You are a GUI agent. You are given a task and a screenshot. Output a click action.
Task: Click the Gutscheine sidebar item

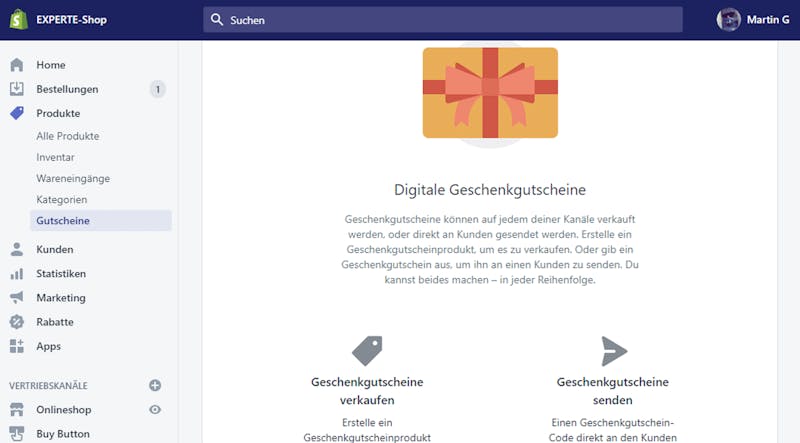tap(101, 220)
